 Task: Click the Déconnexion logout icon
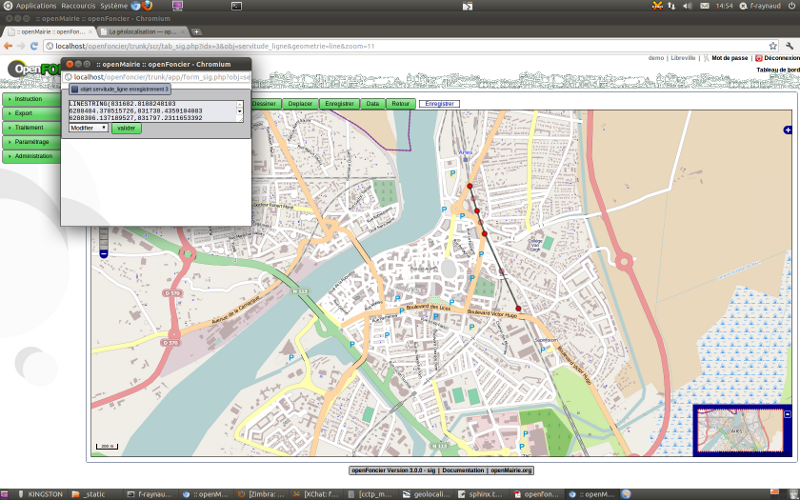[759, 58]
